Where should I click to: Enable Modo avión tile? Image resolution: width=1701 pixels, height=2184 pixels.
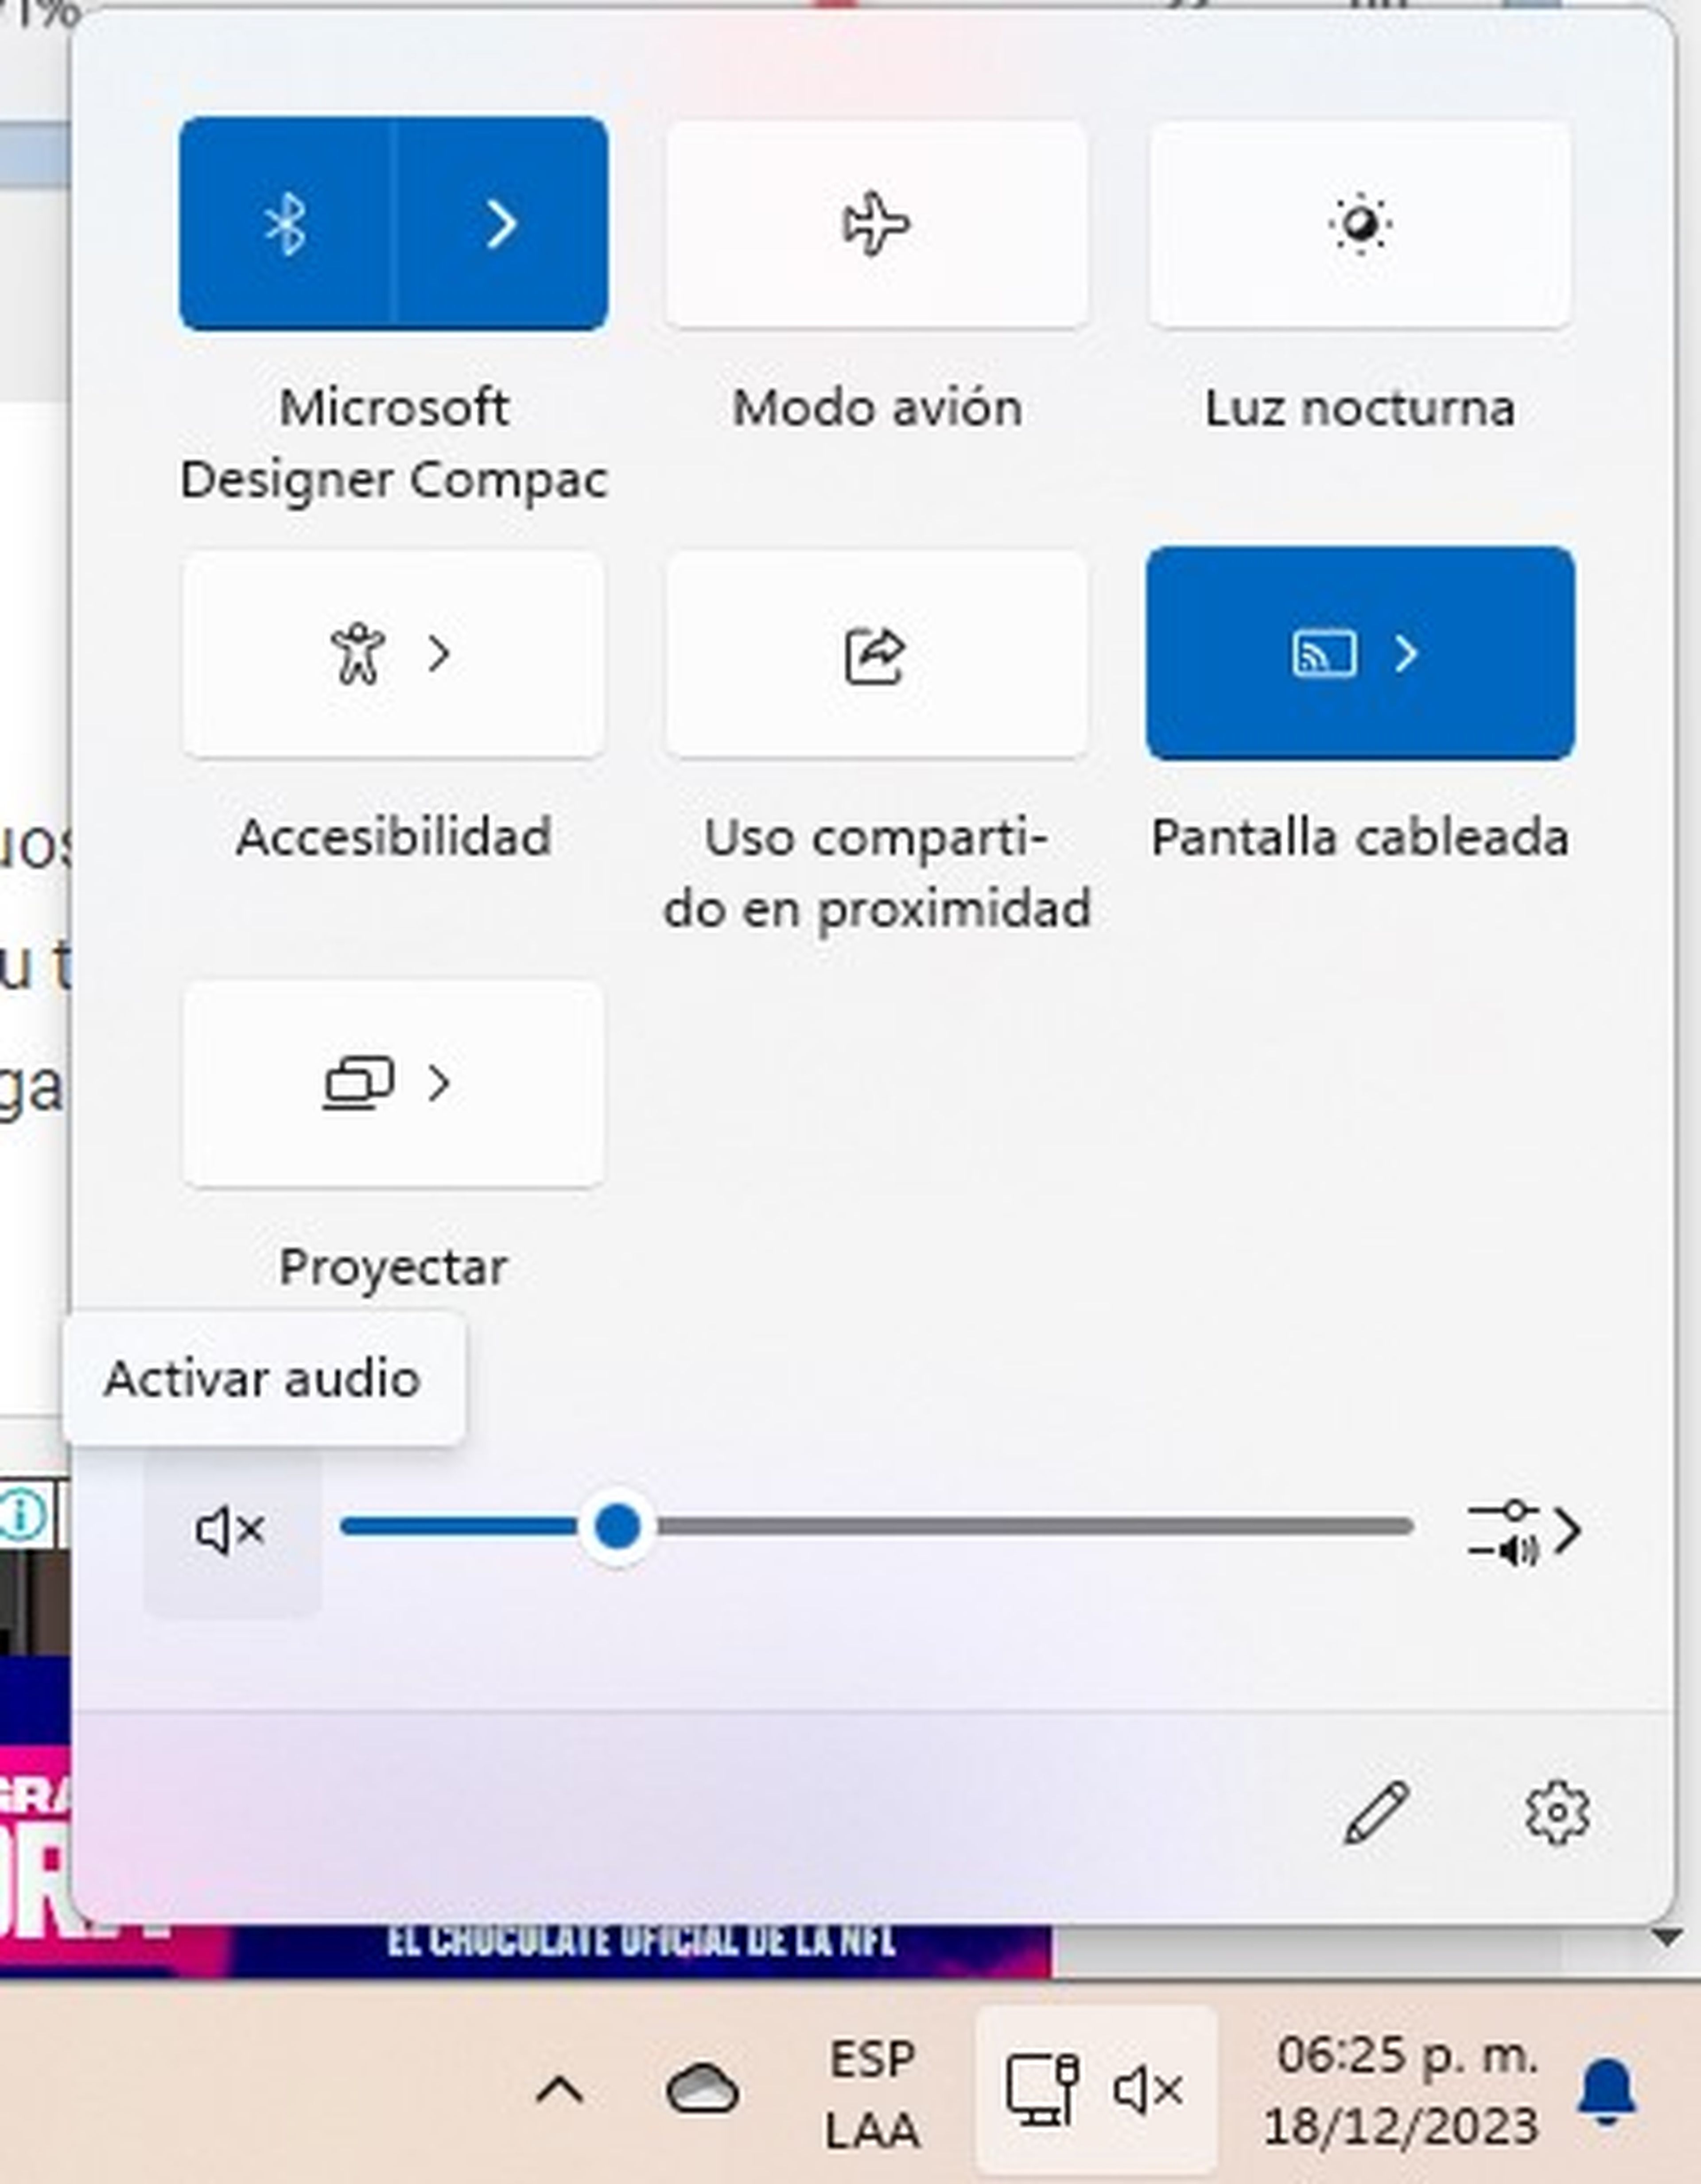pyautogui.click(x=877, y=224)
